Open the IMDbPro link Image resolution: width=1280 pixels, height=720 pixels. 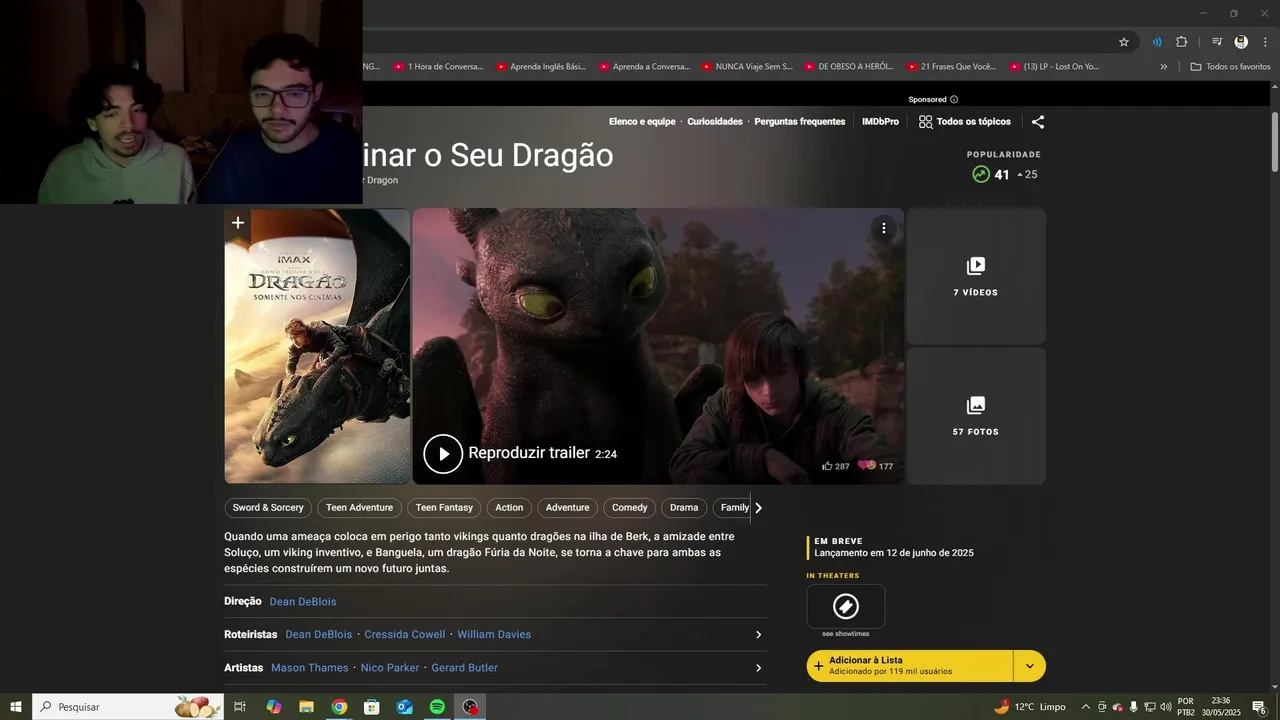coord(880,122)
